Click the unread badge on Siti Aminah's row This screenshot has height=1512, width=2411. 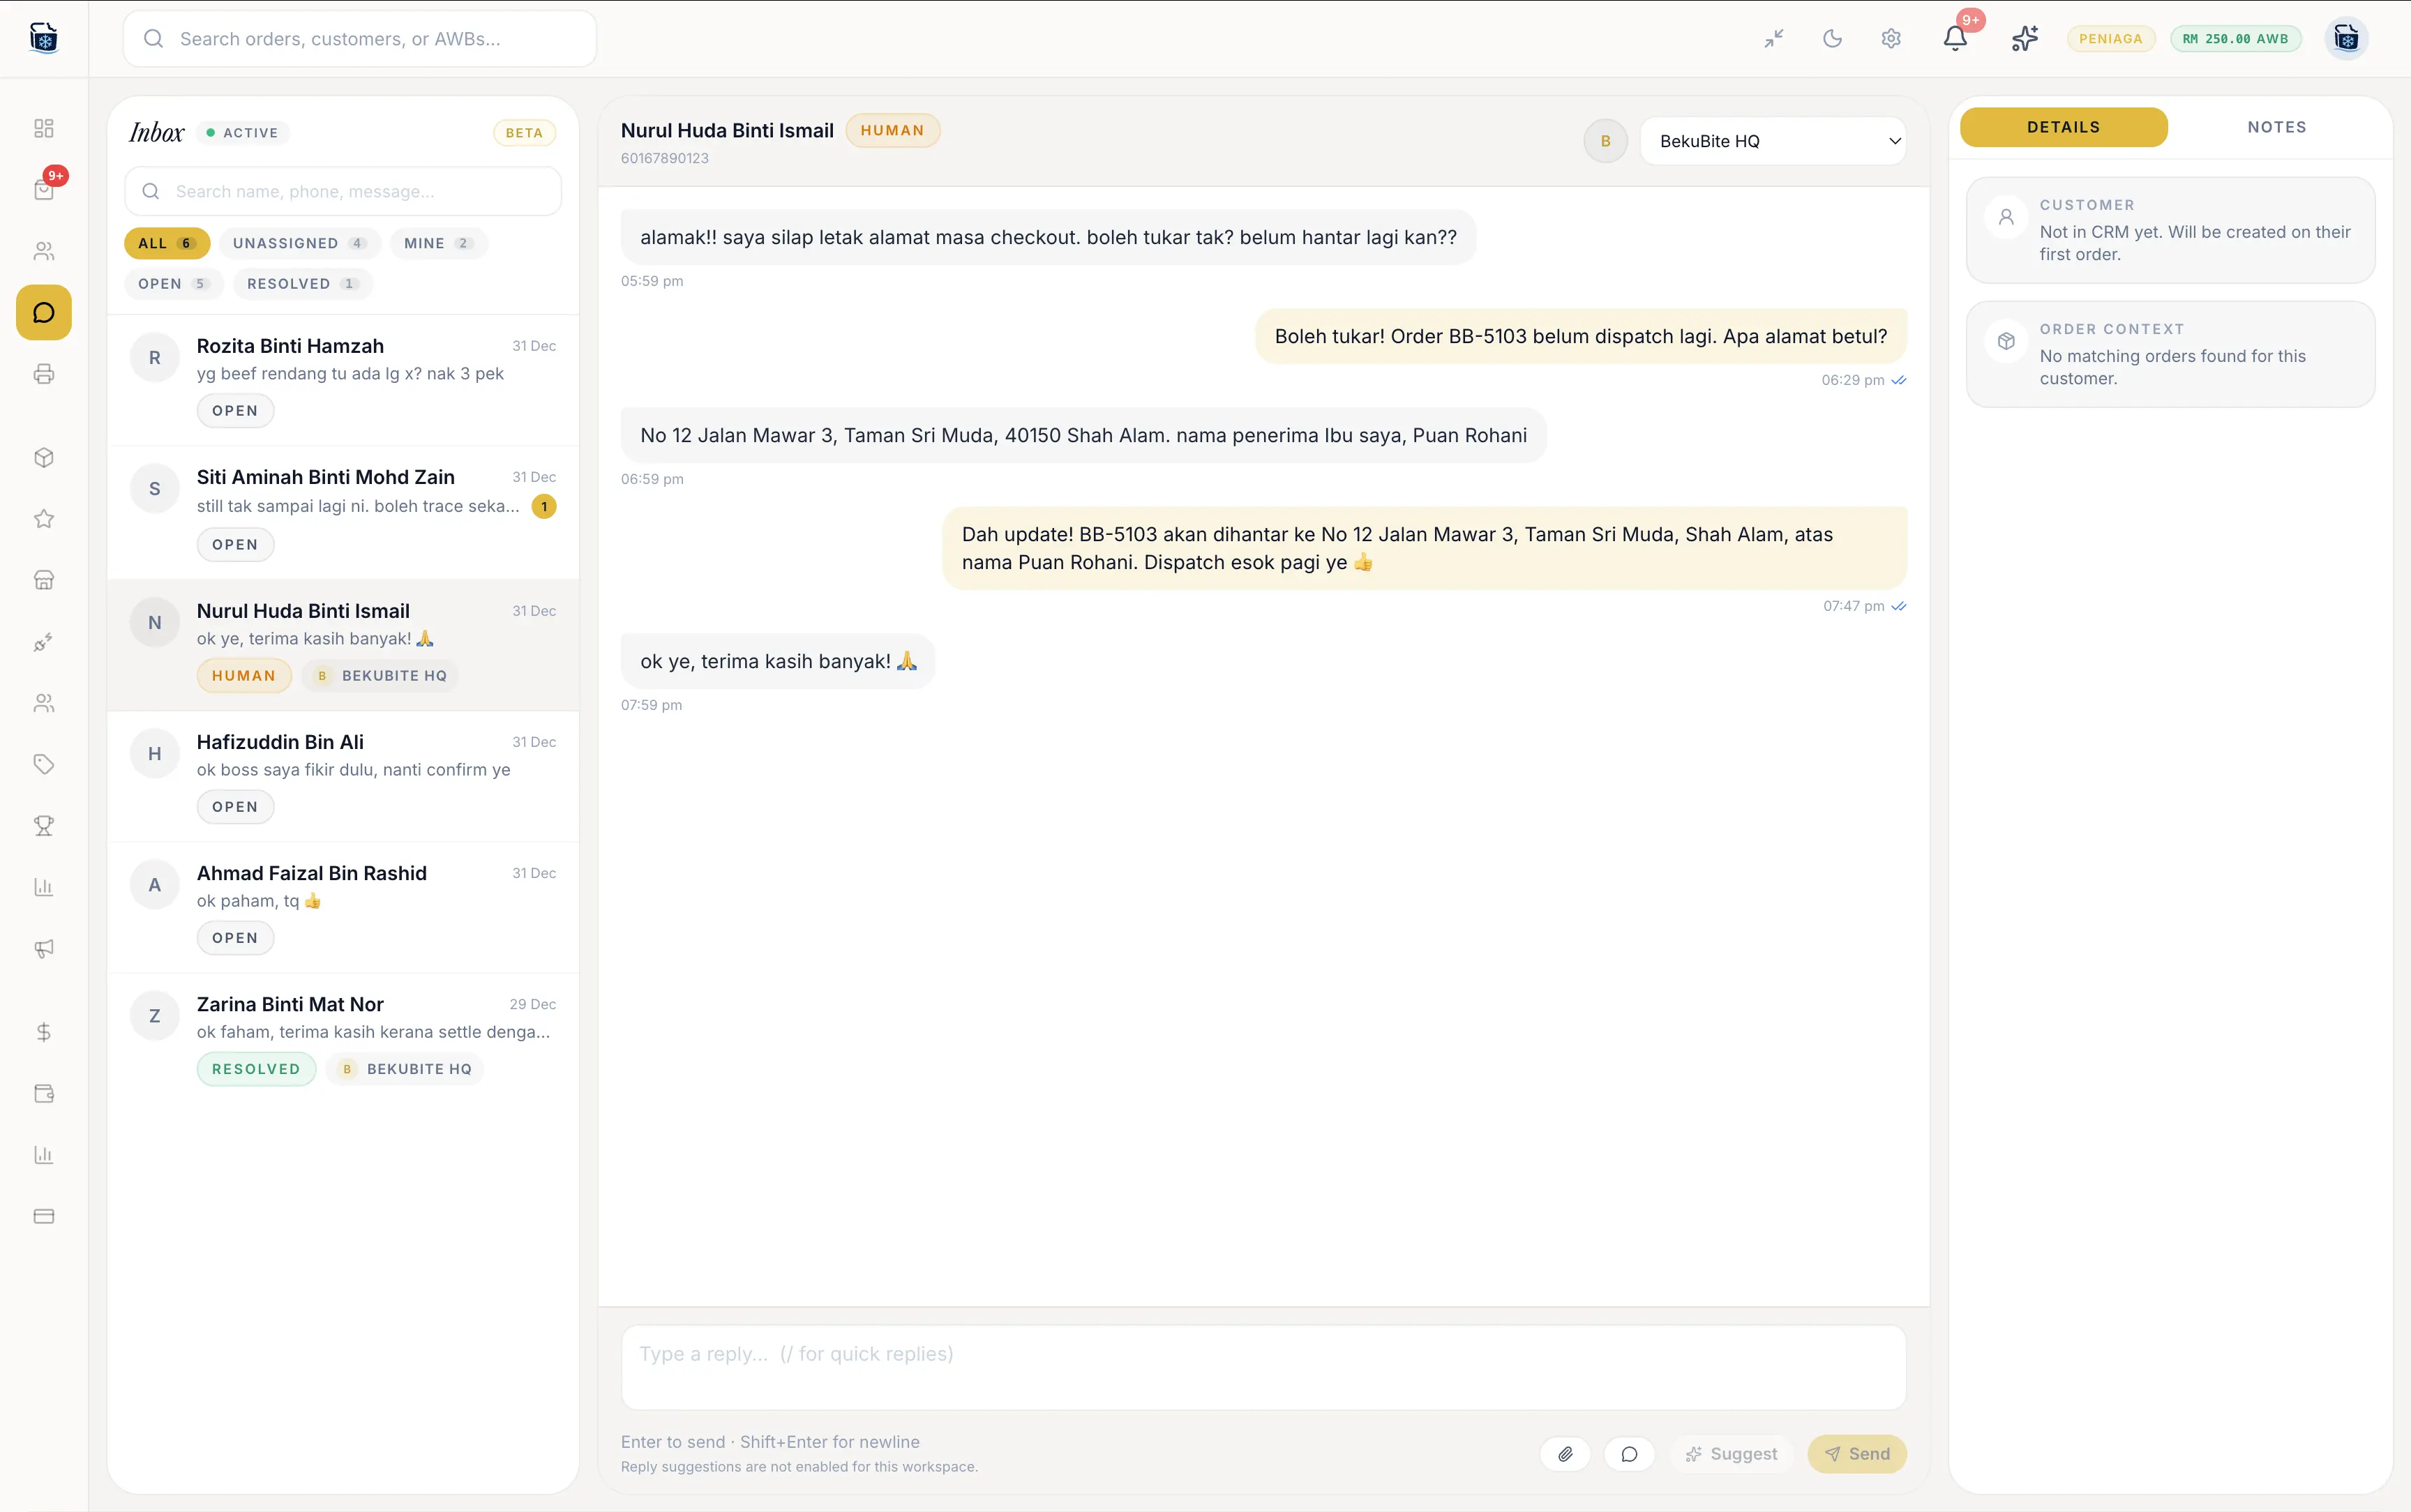coord(544,506)
